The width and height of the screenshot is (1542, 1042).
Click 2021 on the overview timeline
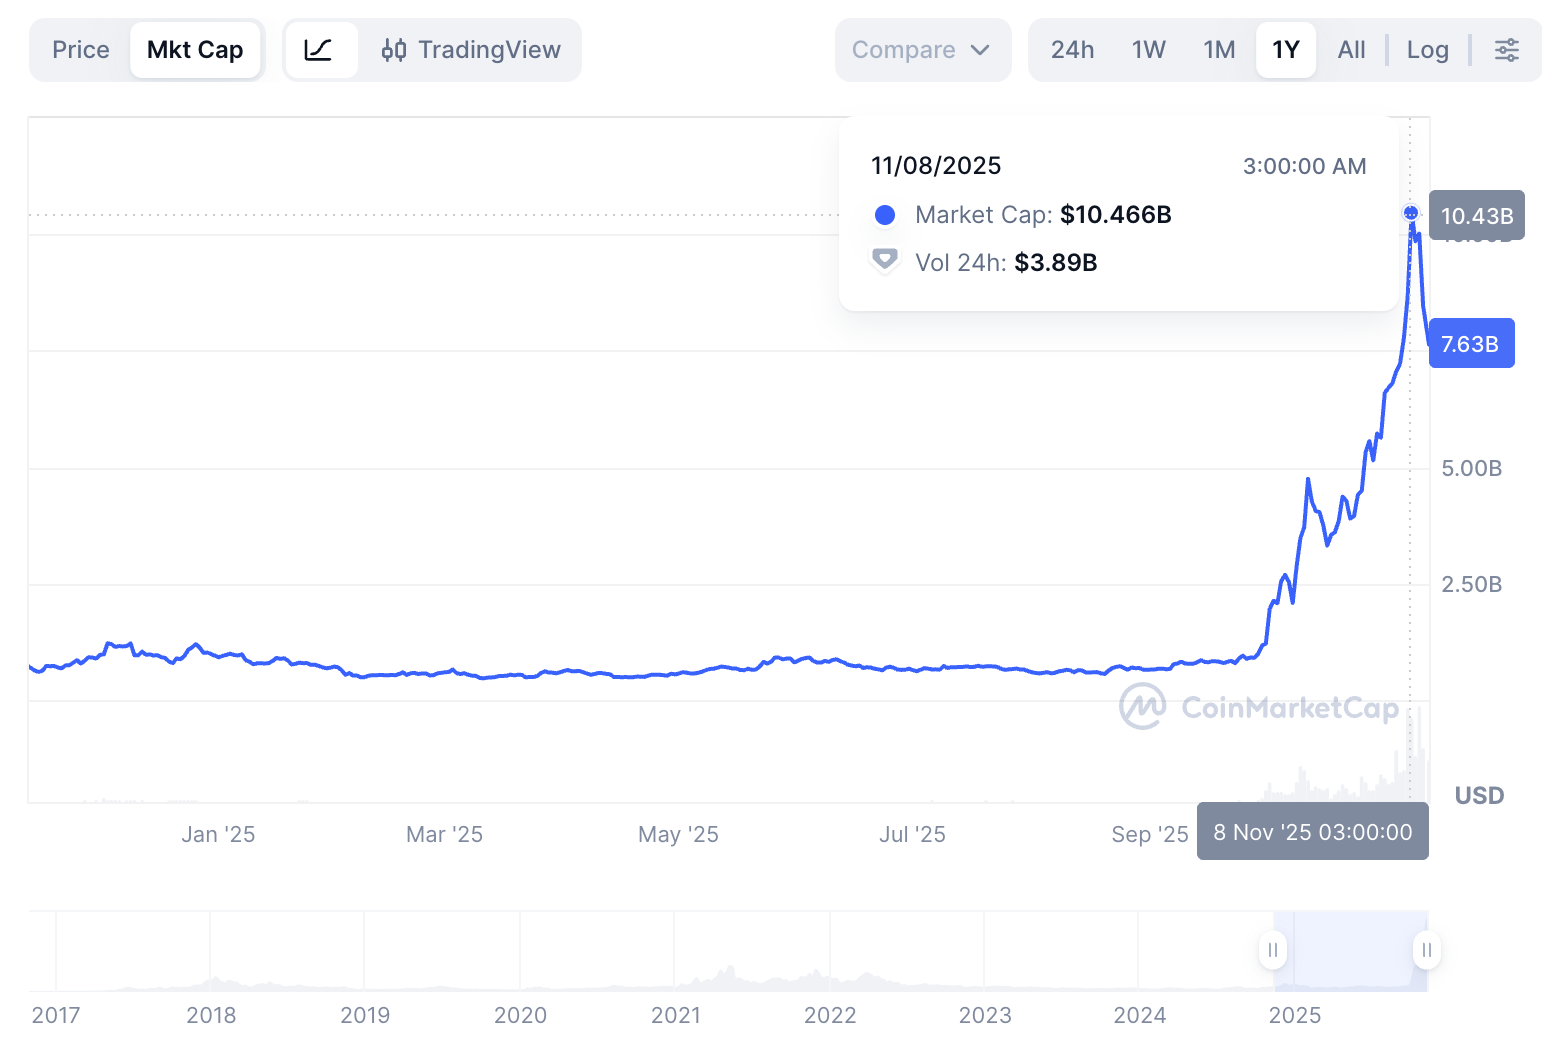coord(676,1016)
